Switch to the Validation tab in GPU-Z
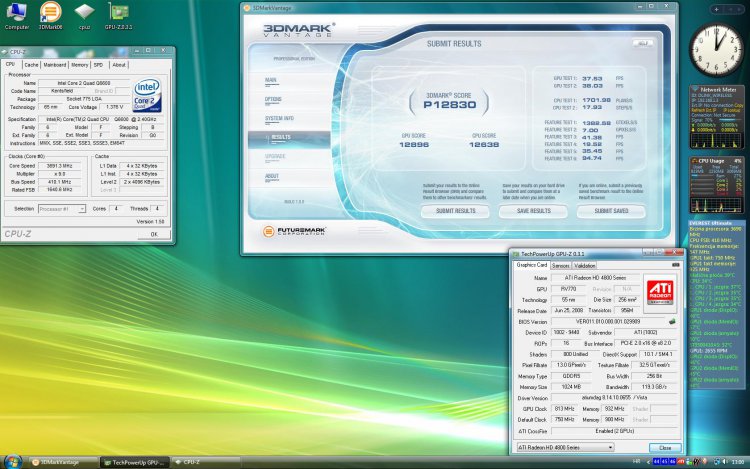Screen dimensions: 750x469 click(584, 265)
